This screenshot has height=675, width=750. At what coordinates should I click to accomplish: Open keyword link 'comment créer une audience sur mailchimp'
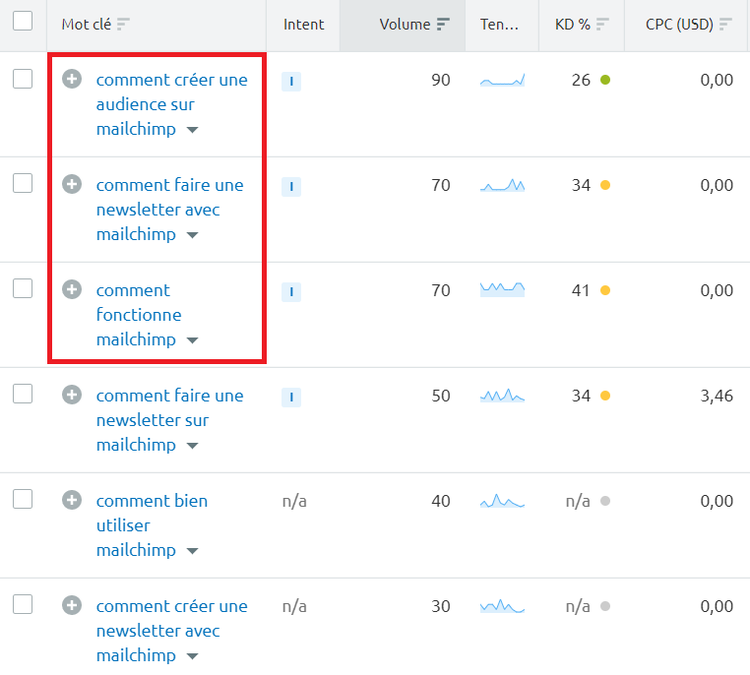pos(172,104)
